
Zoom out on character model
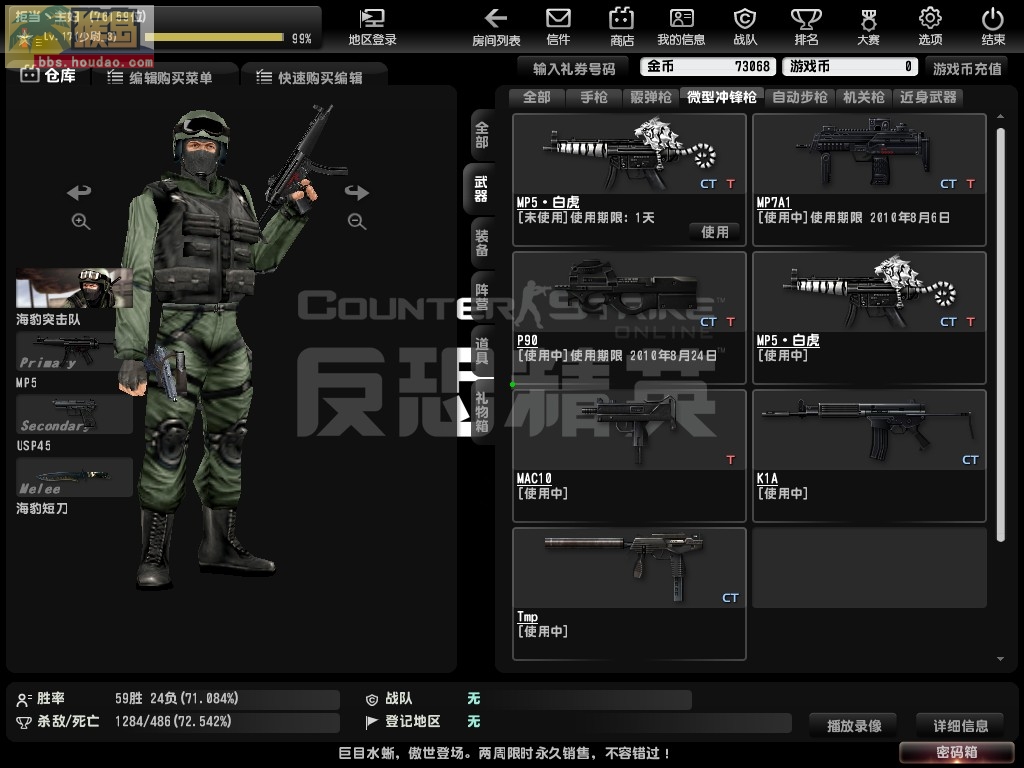point(357,221)
